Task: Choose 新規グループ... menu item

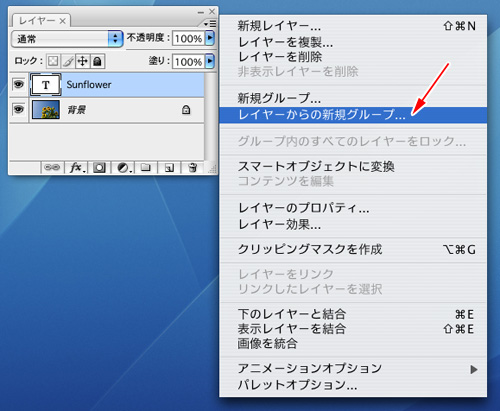Action: click(x=353, y=98)
